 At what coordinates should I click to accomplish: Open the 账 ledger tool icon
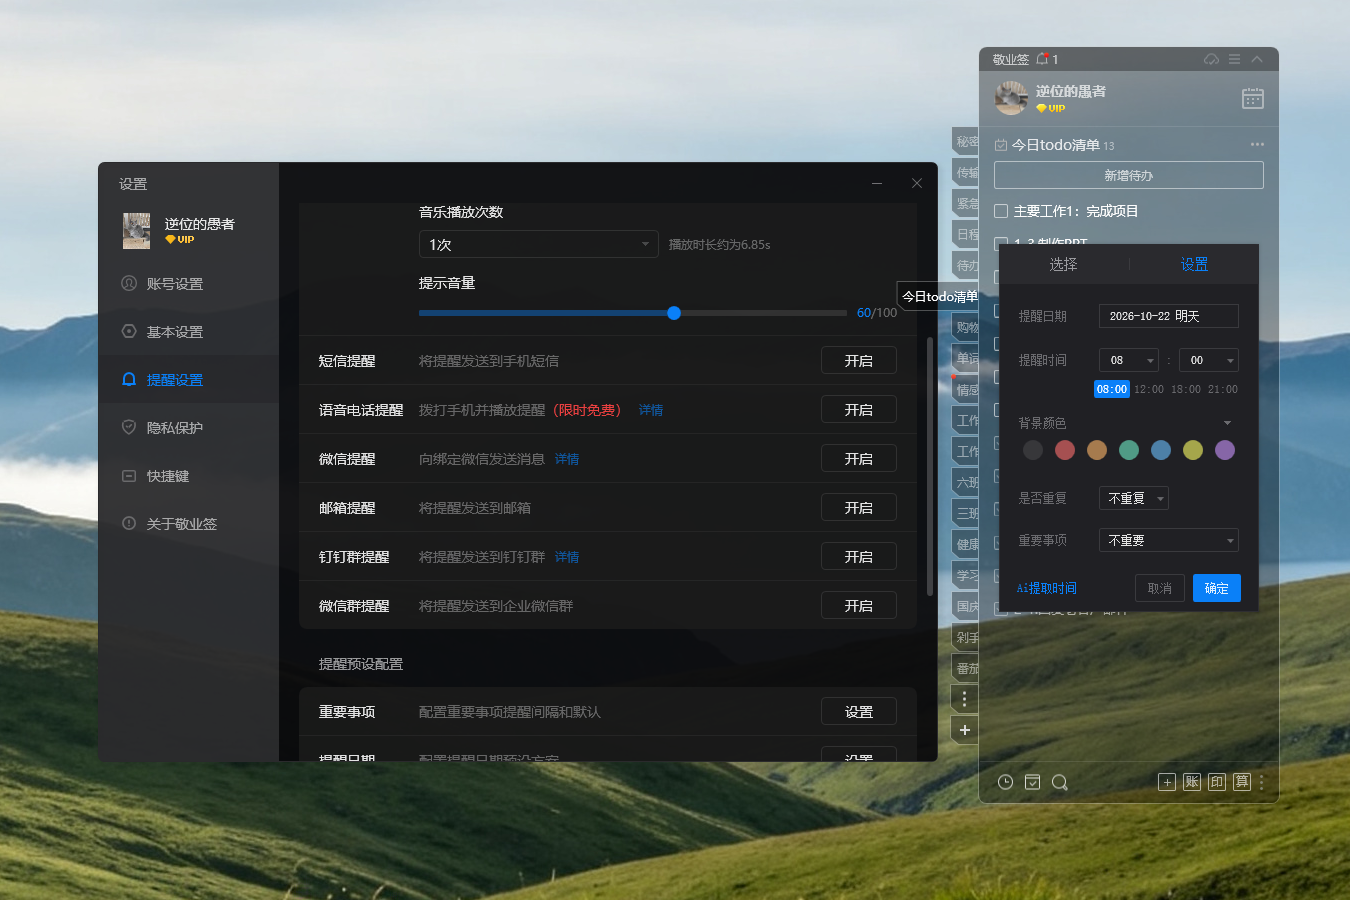coord(1192,782)
